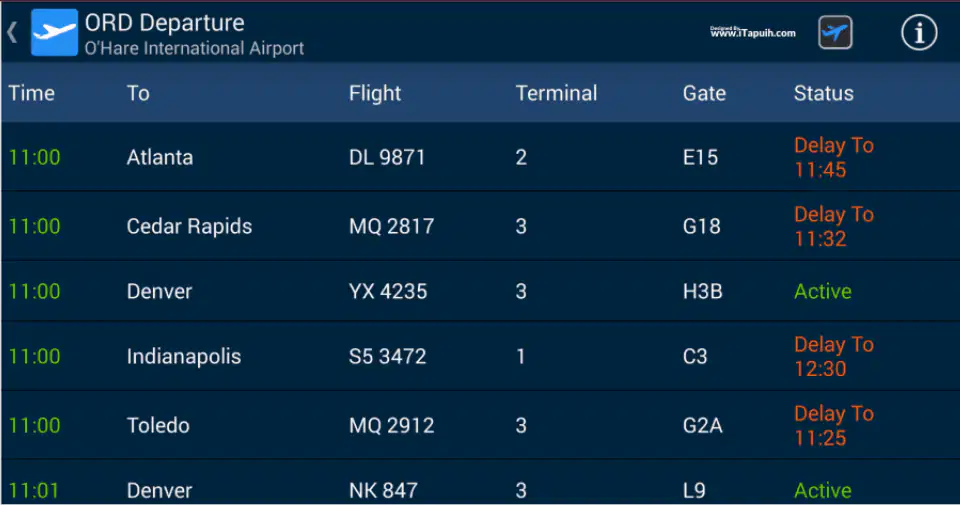This screenshot has height=505, width=960.
Task: Open Denver flight YX 4235 details
Action: [480, 291]
